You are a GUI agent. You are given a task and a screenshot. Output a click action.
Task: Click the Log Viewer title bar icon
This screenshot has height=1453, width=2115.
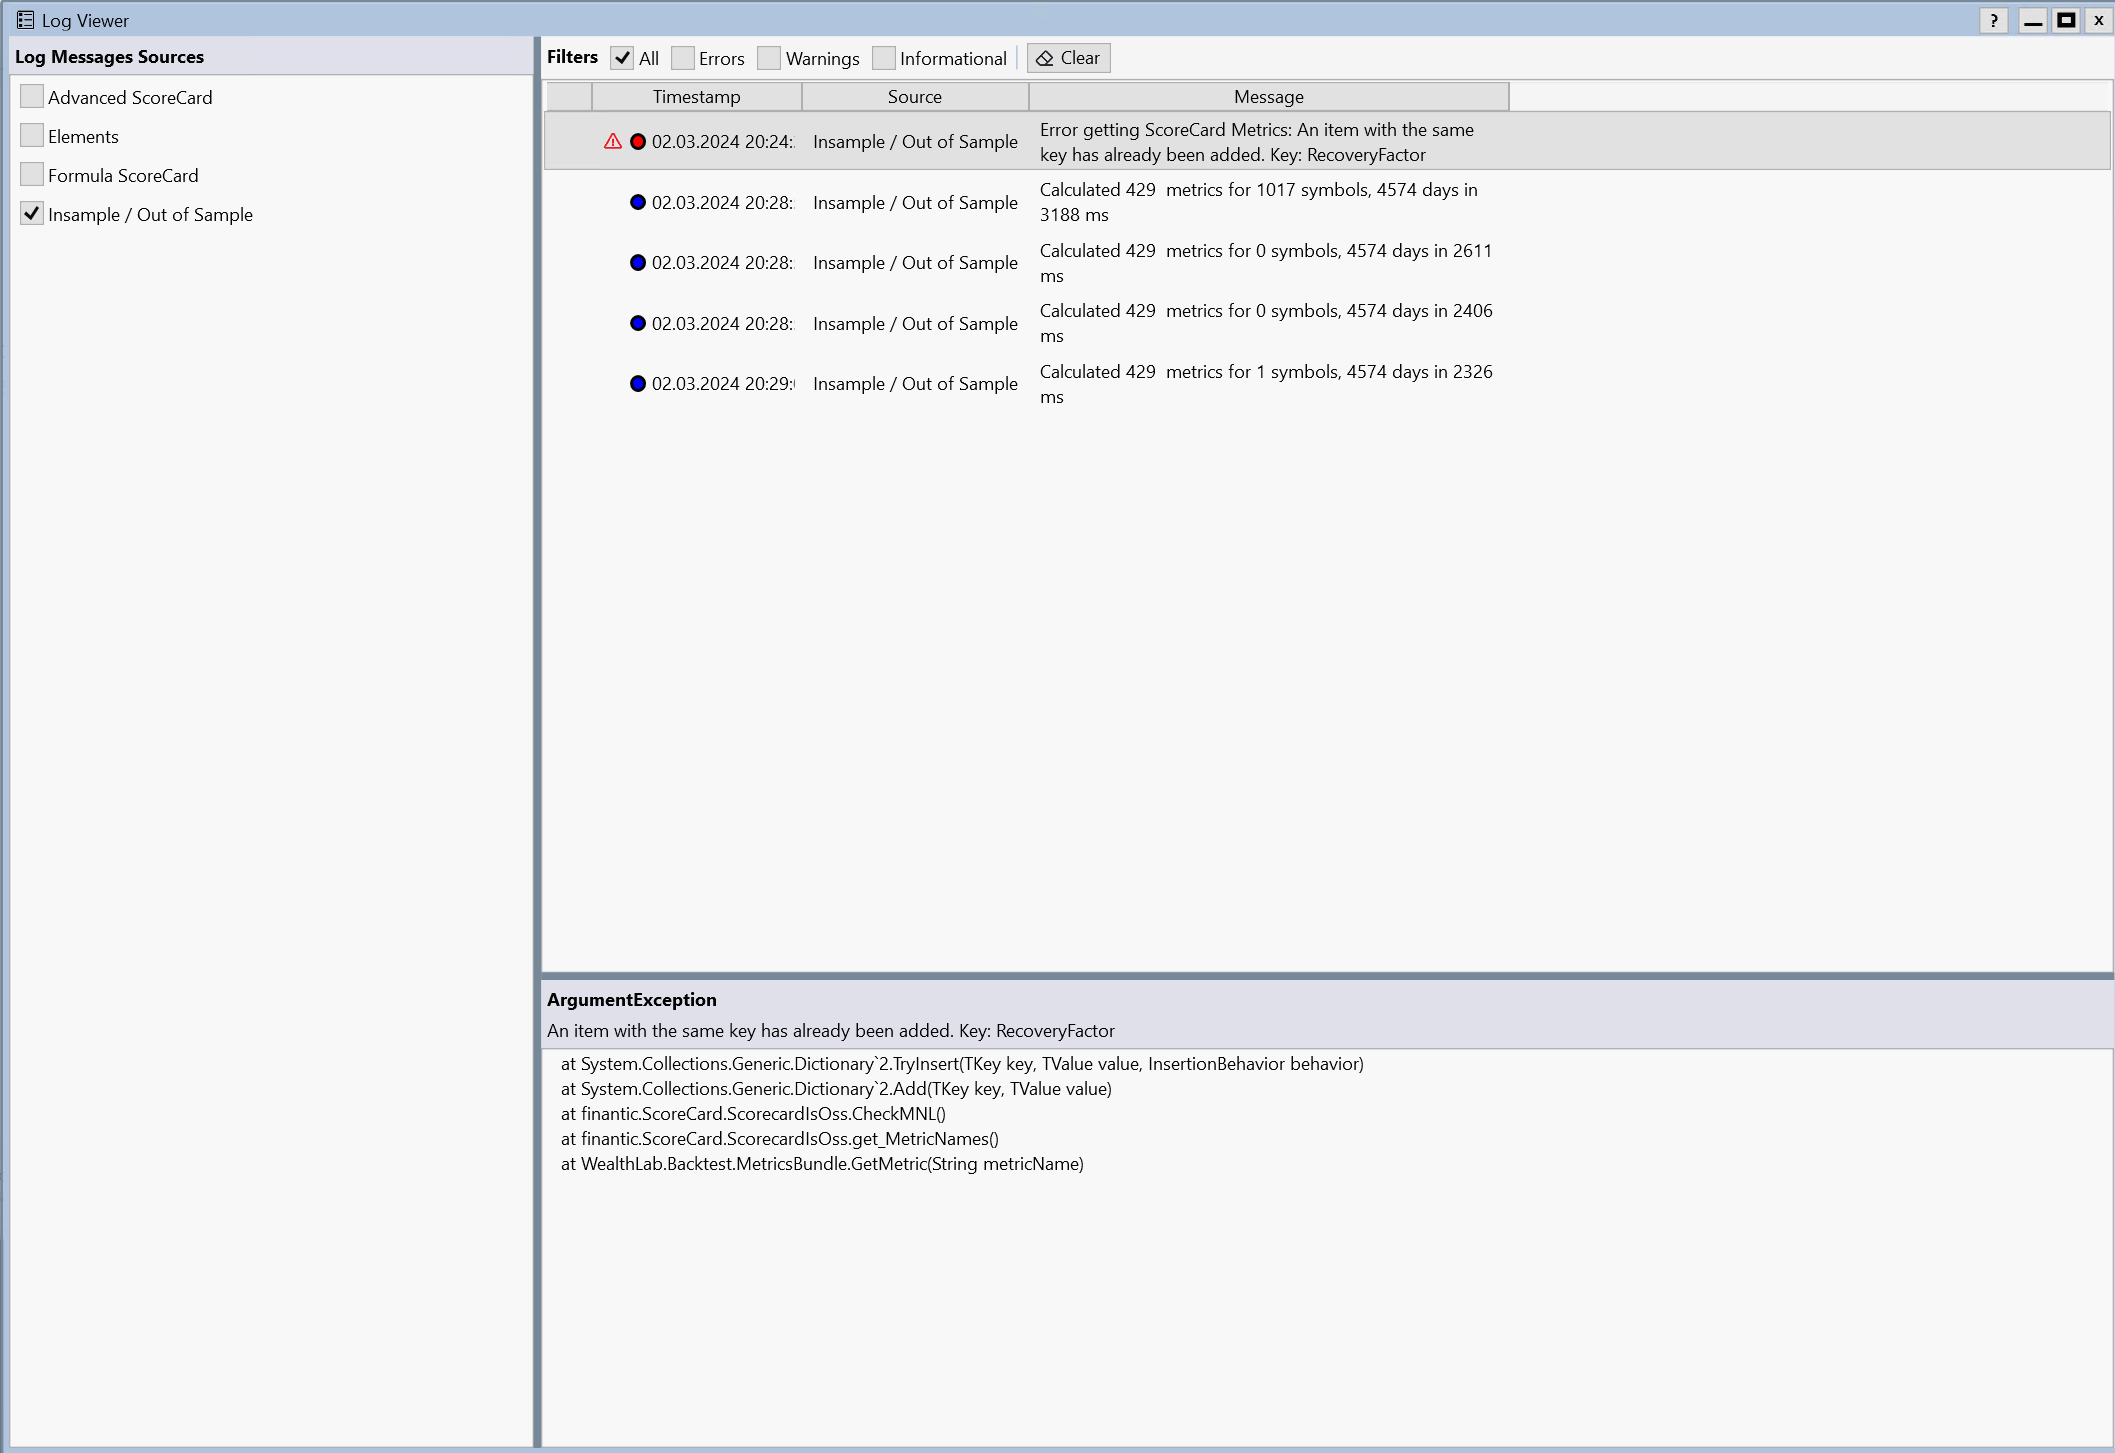[x=25, y=20]
